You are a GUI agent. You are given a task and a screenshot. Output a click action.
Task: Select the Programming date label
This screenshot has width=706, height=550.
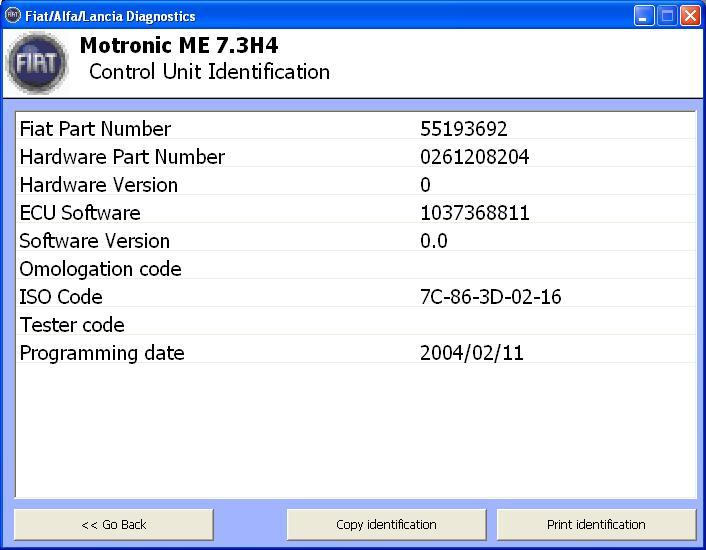coord(102,353)
